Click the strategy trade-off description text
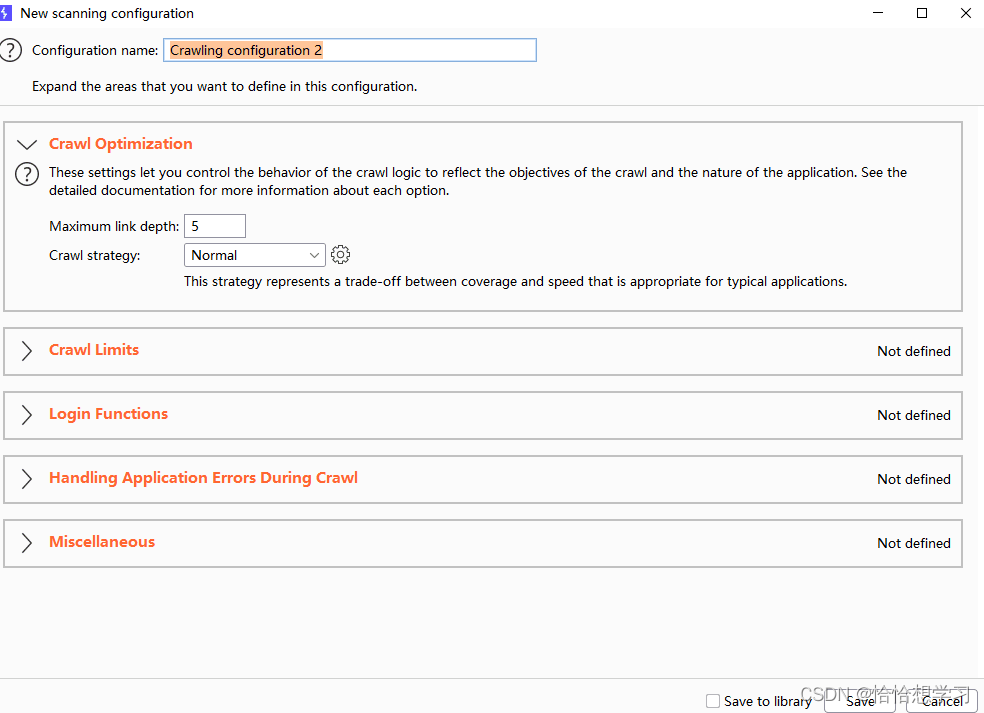The width and height of the screenshot is (984, 713). click(x=515, y=282)
